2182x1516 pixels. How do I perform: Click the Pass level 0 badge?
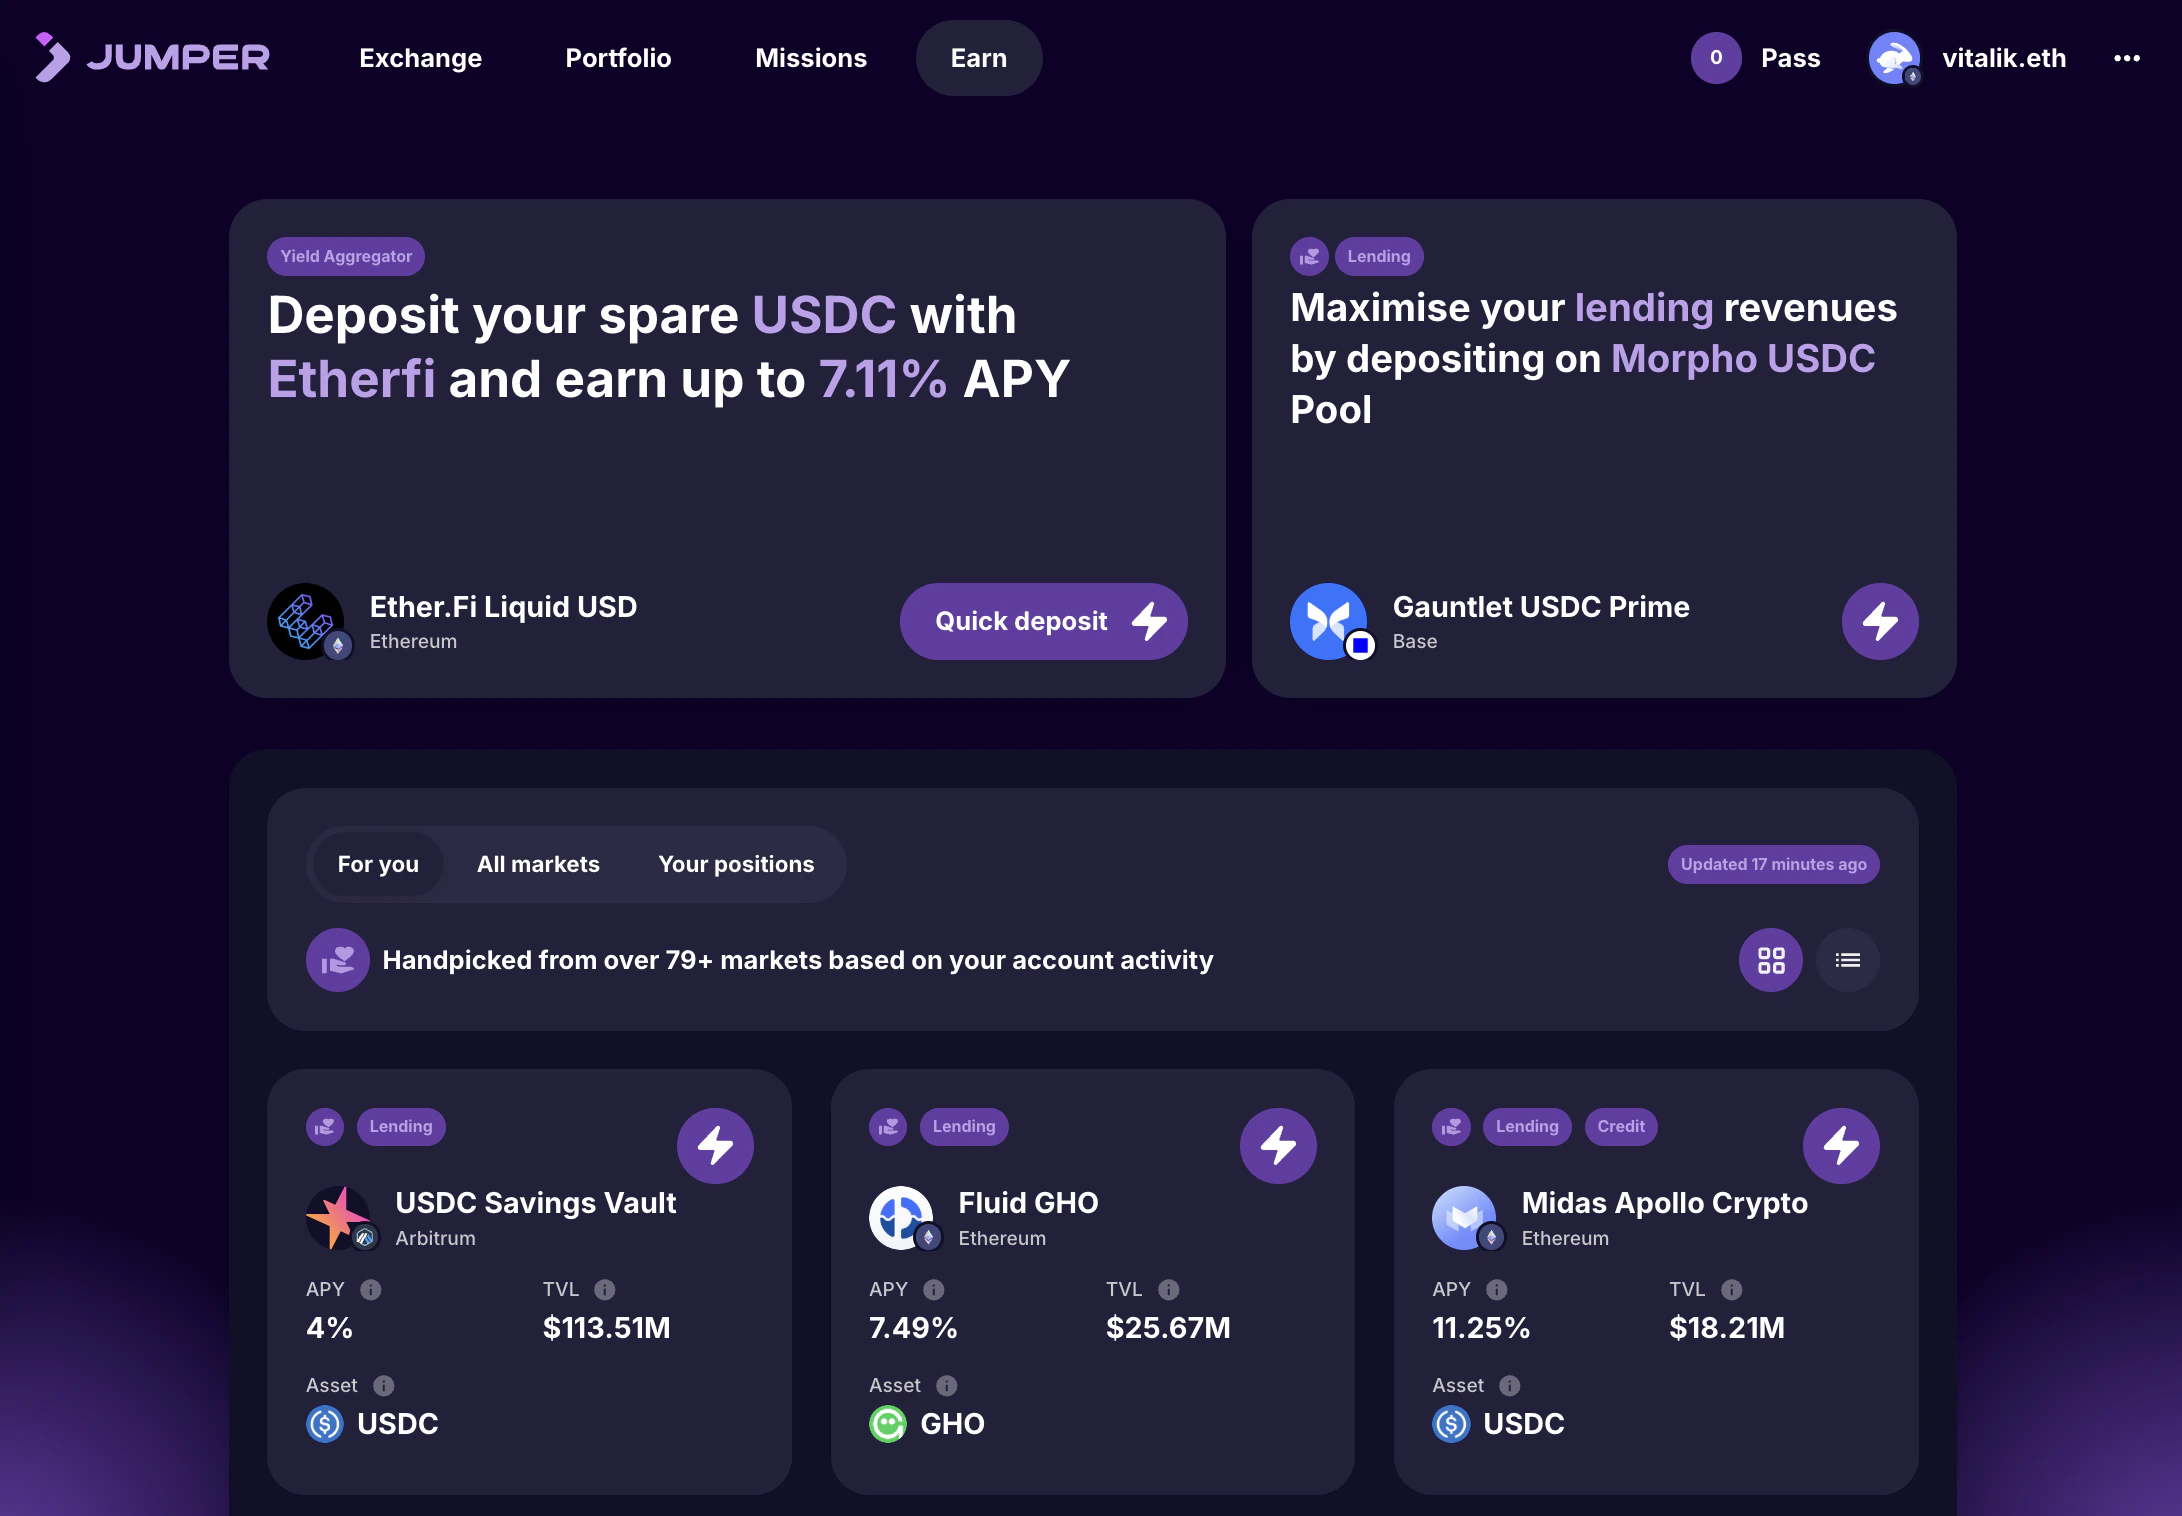coord(1716,58)
